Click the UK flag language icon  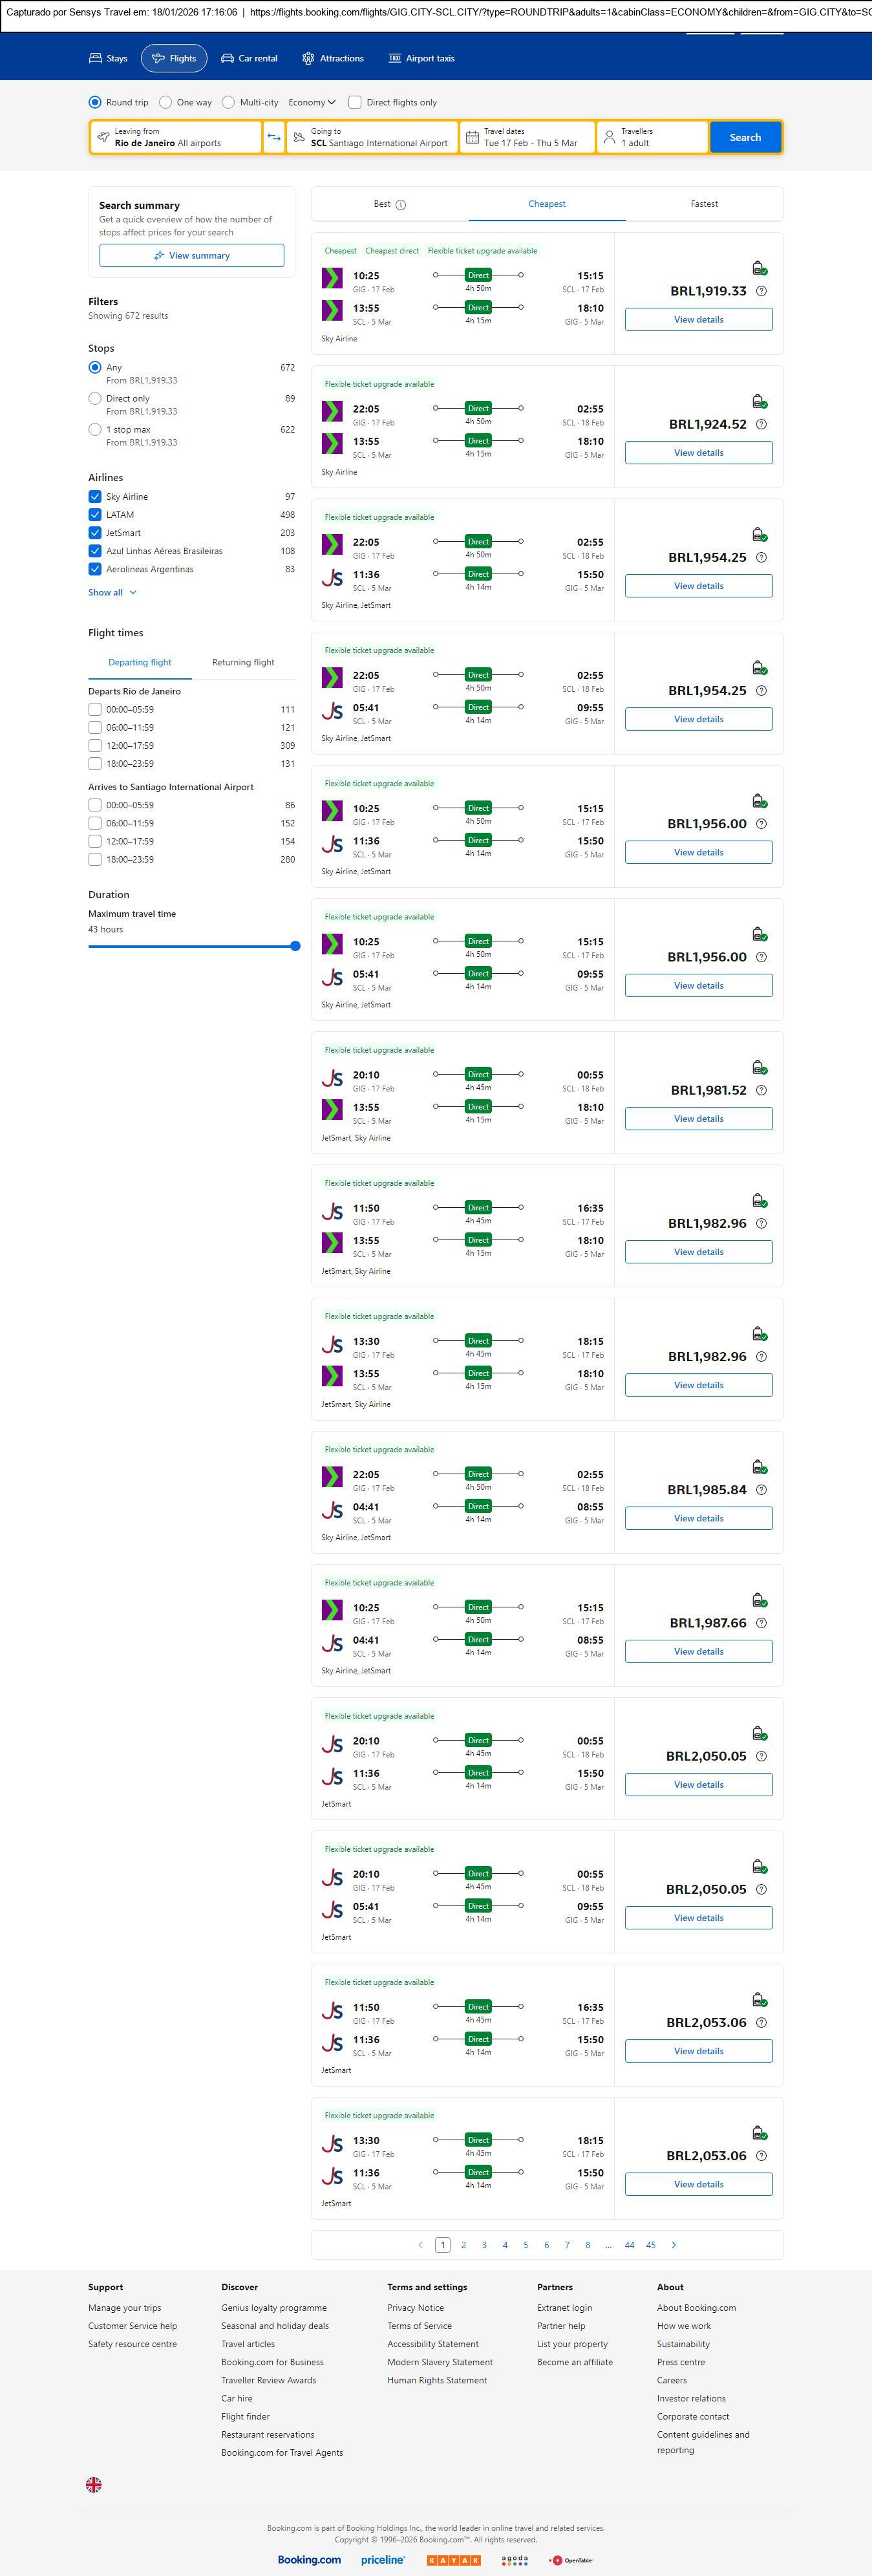(x=94, y=2484)
